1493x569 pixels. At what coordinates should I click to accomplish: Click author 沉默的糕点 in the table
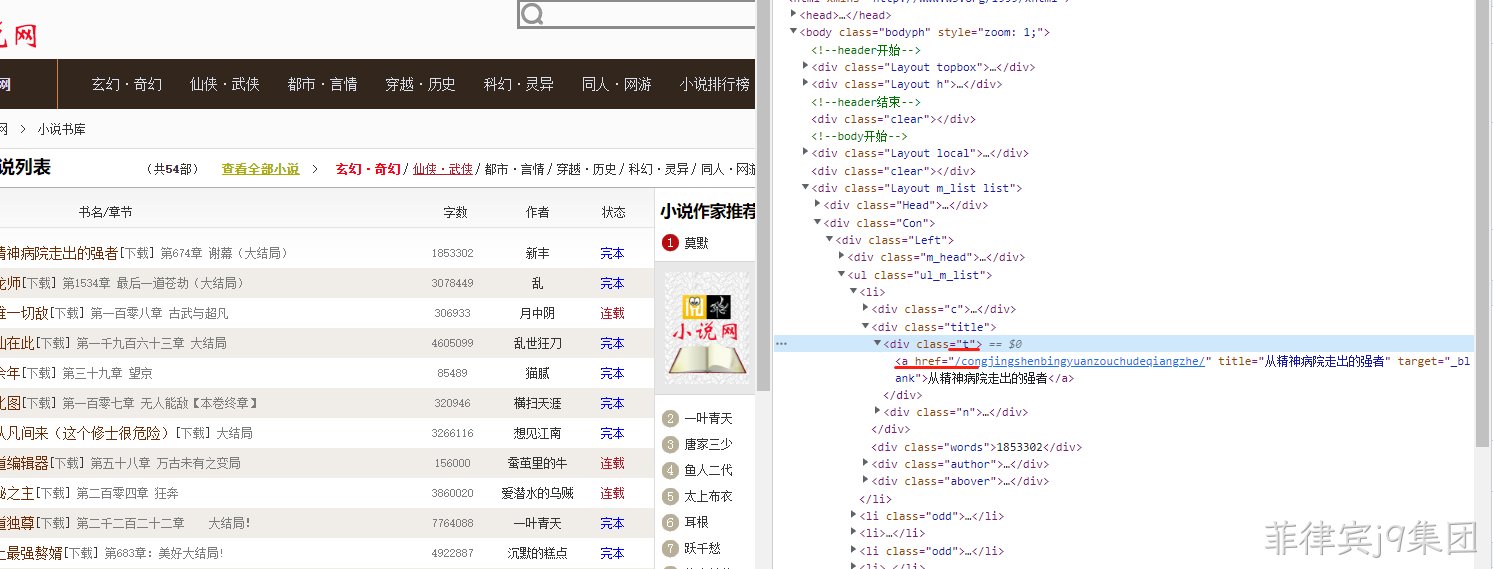tap(537, 553)
